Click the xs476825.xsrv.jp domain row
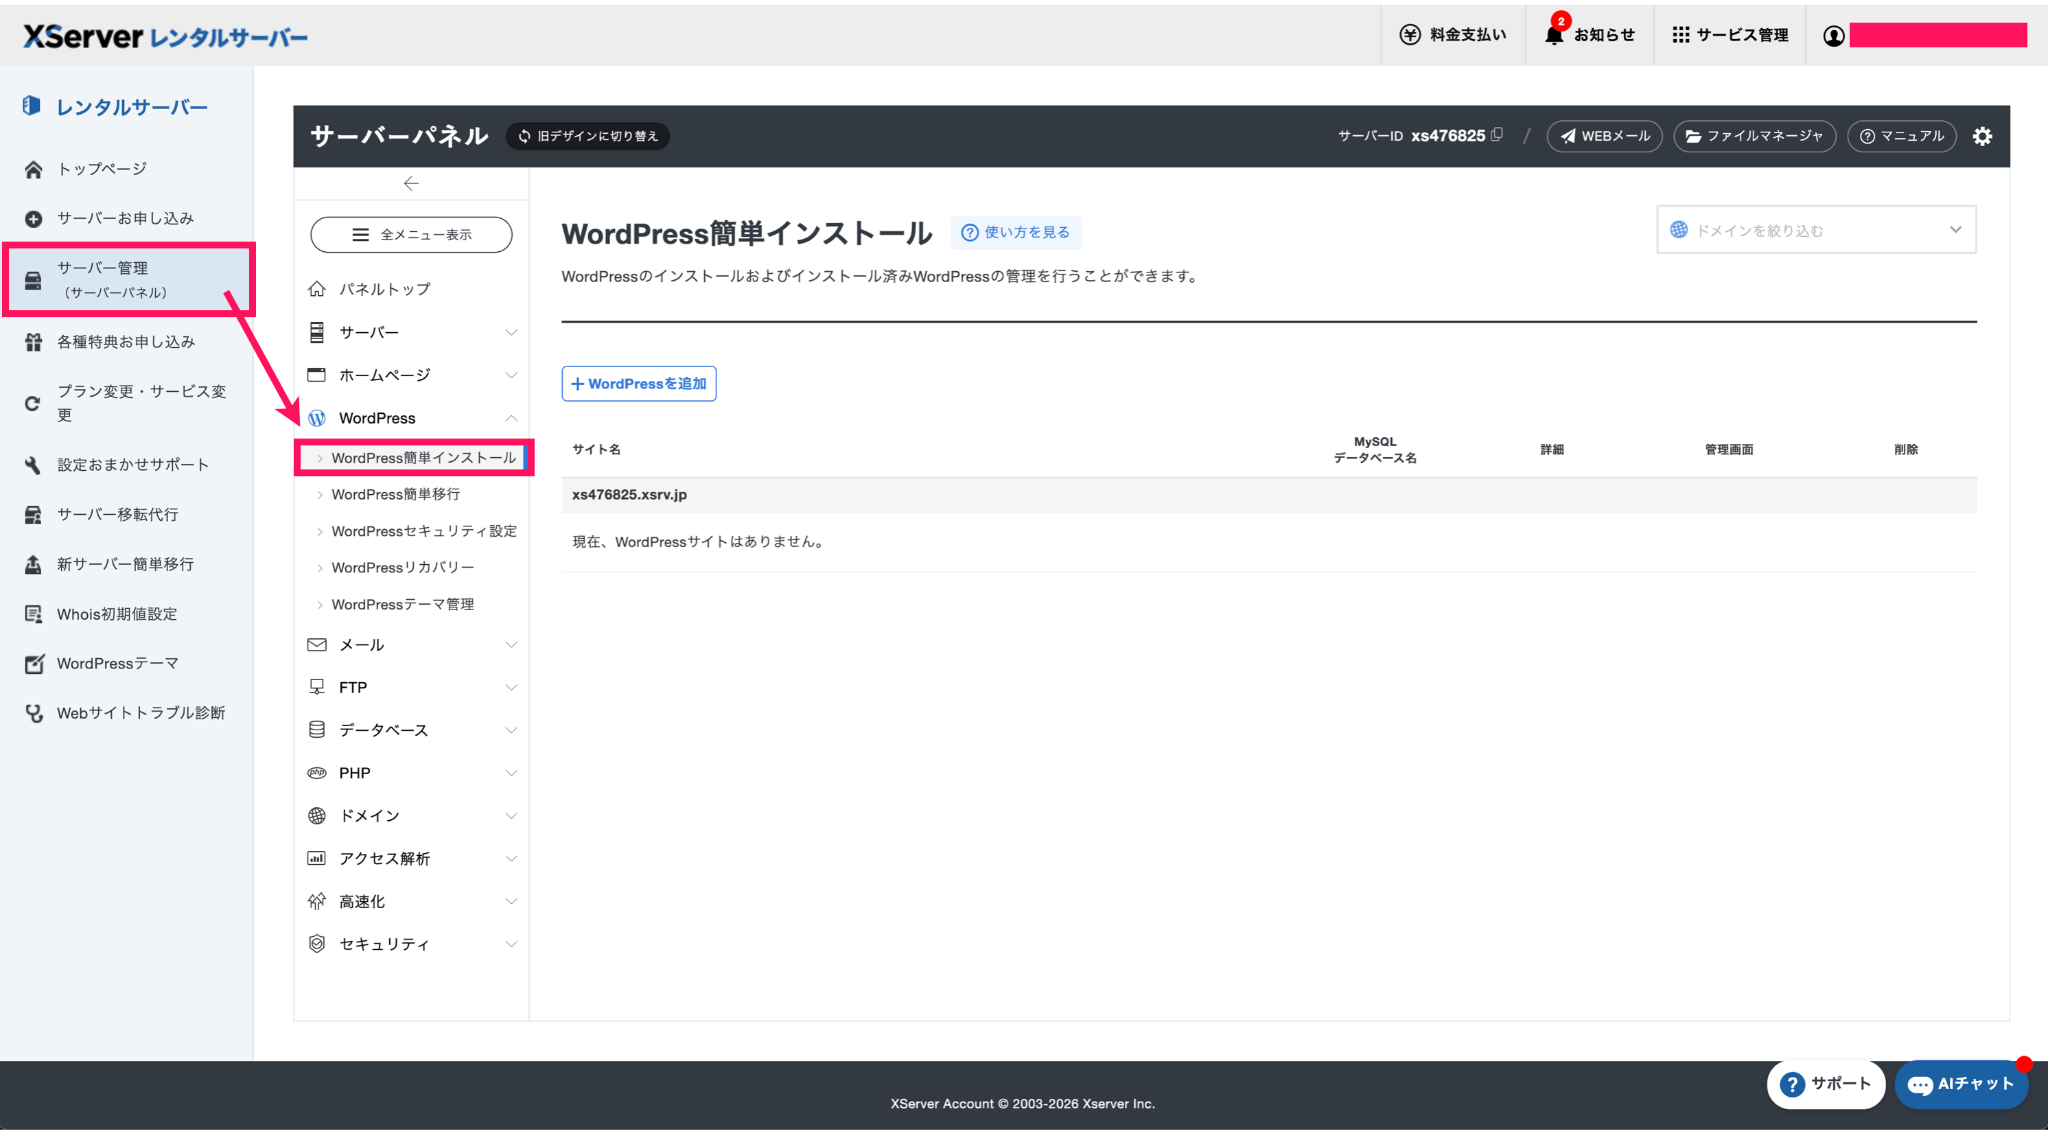Screen dimensions: 2048x1132 click(1269, 495)
